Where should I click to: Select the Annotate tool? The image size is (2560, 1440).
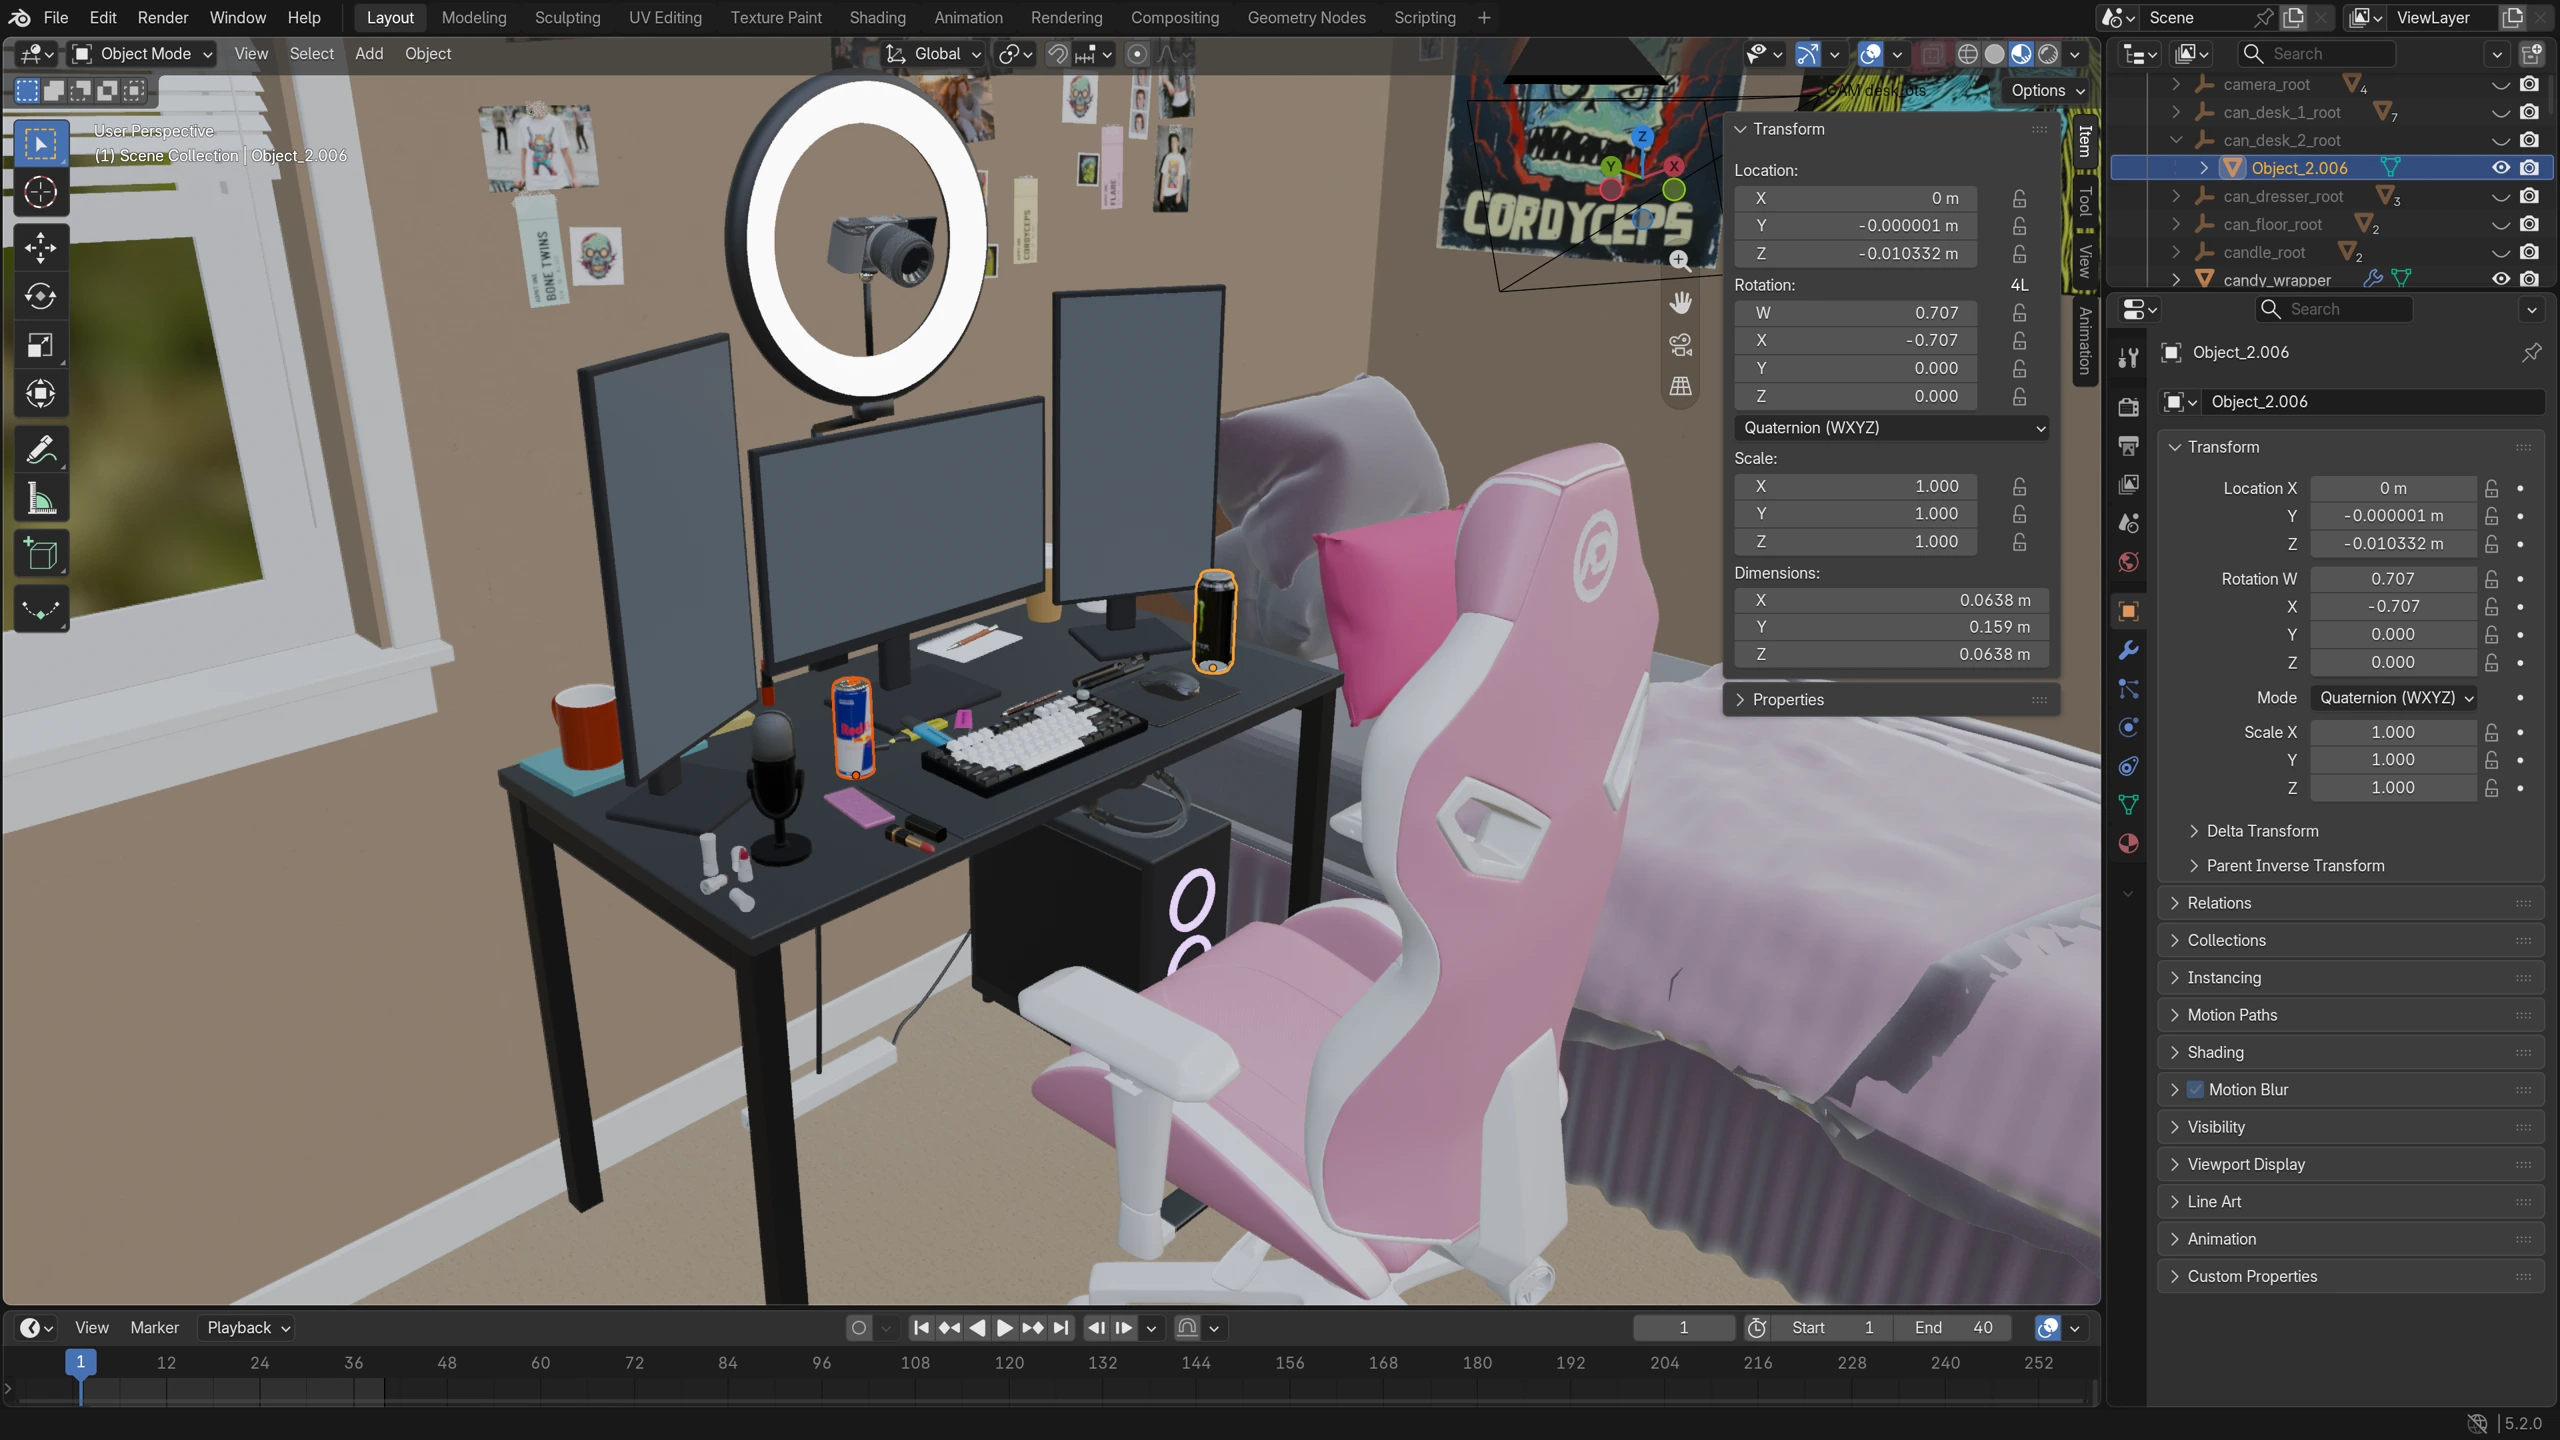click(x=40, y=450)
